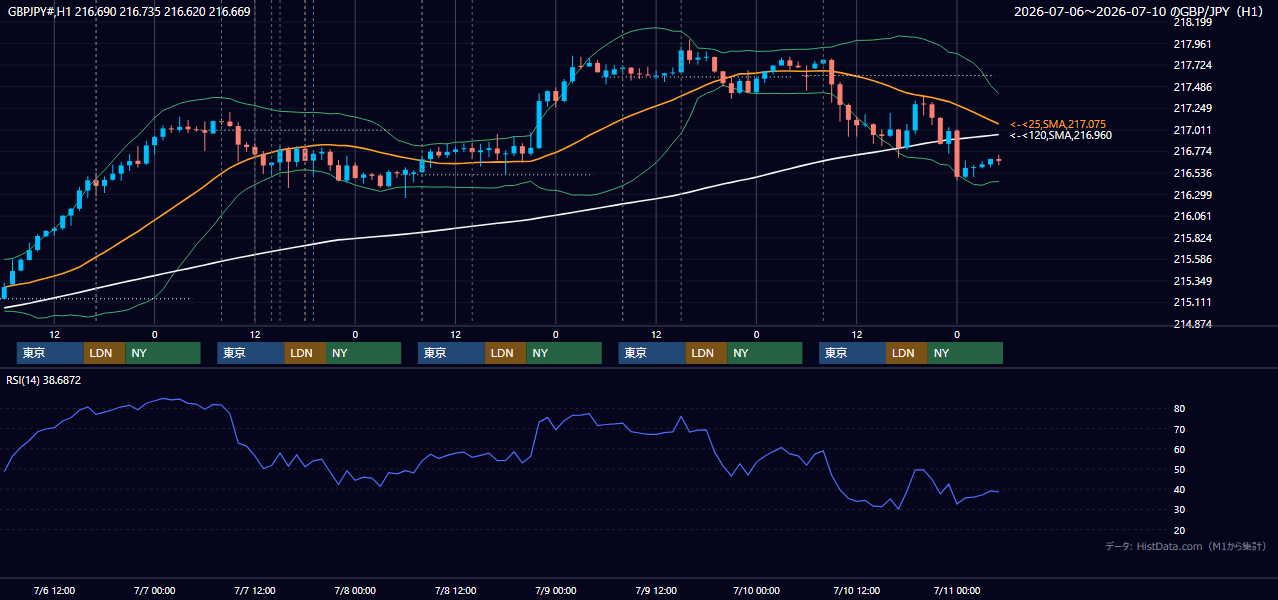Image resolution: width=1278 pixels, height=600 pixels.
Task: Click the 217.011 price axis value
Action: click(1193, 130)
